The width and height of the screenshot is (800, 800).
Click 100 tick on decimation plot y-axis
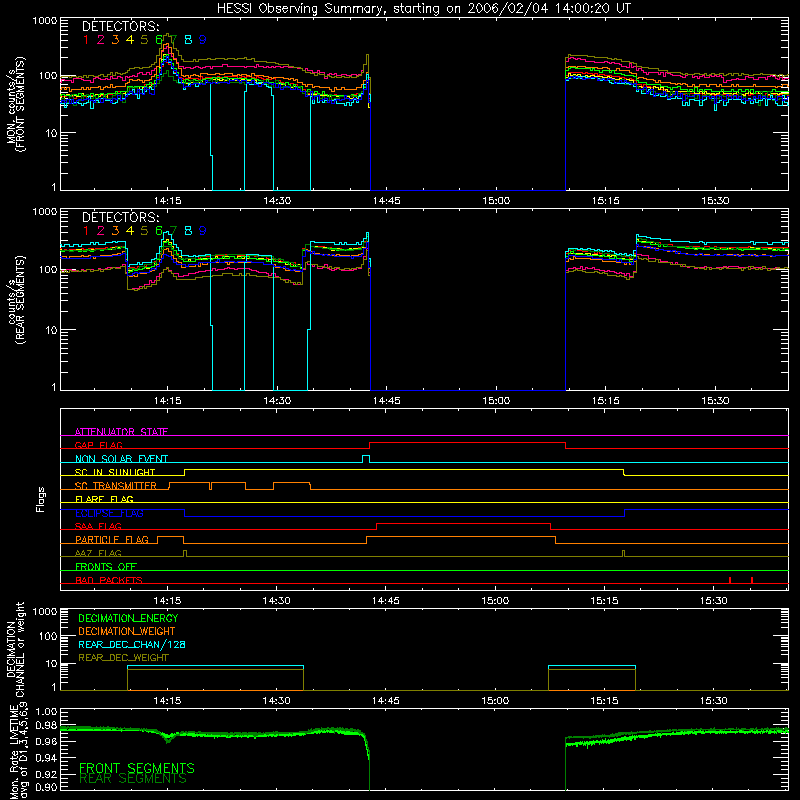(x=49, y=636)
